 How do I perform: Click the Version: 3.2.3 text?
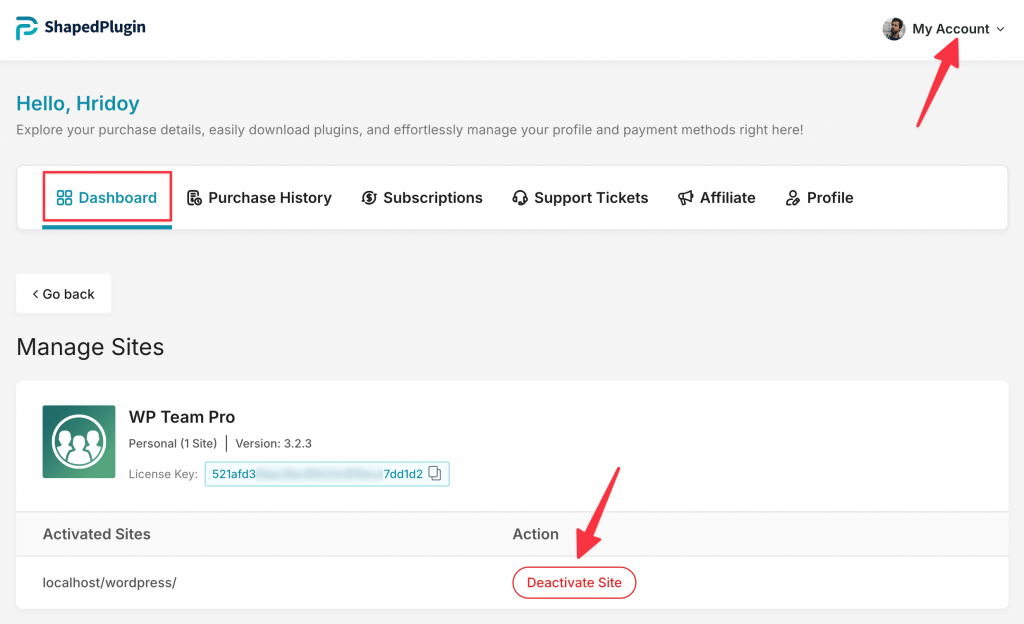(273, 444)
